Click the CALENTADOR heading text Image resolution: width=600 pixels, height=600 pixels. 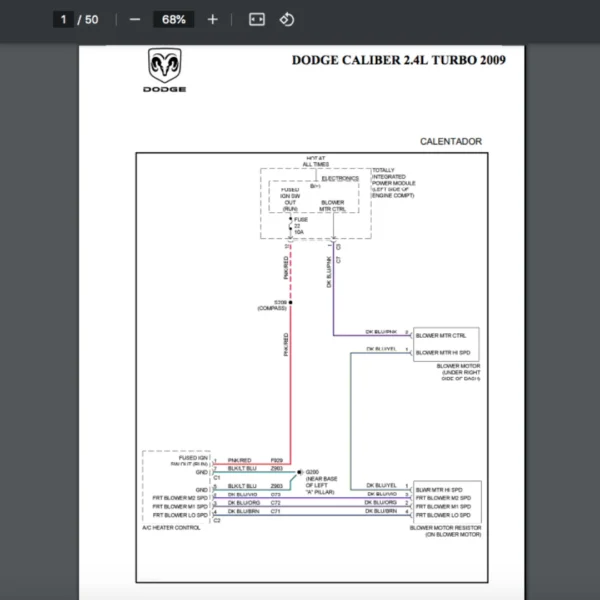(x=450, y=142)
